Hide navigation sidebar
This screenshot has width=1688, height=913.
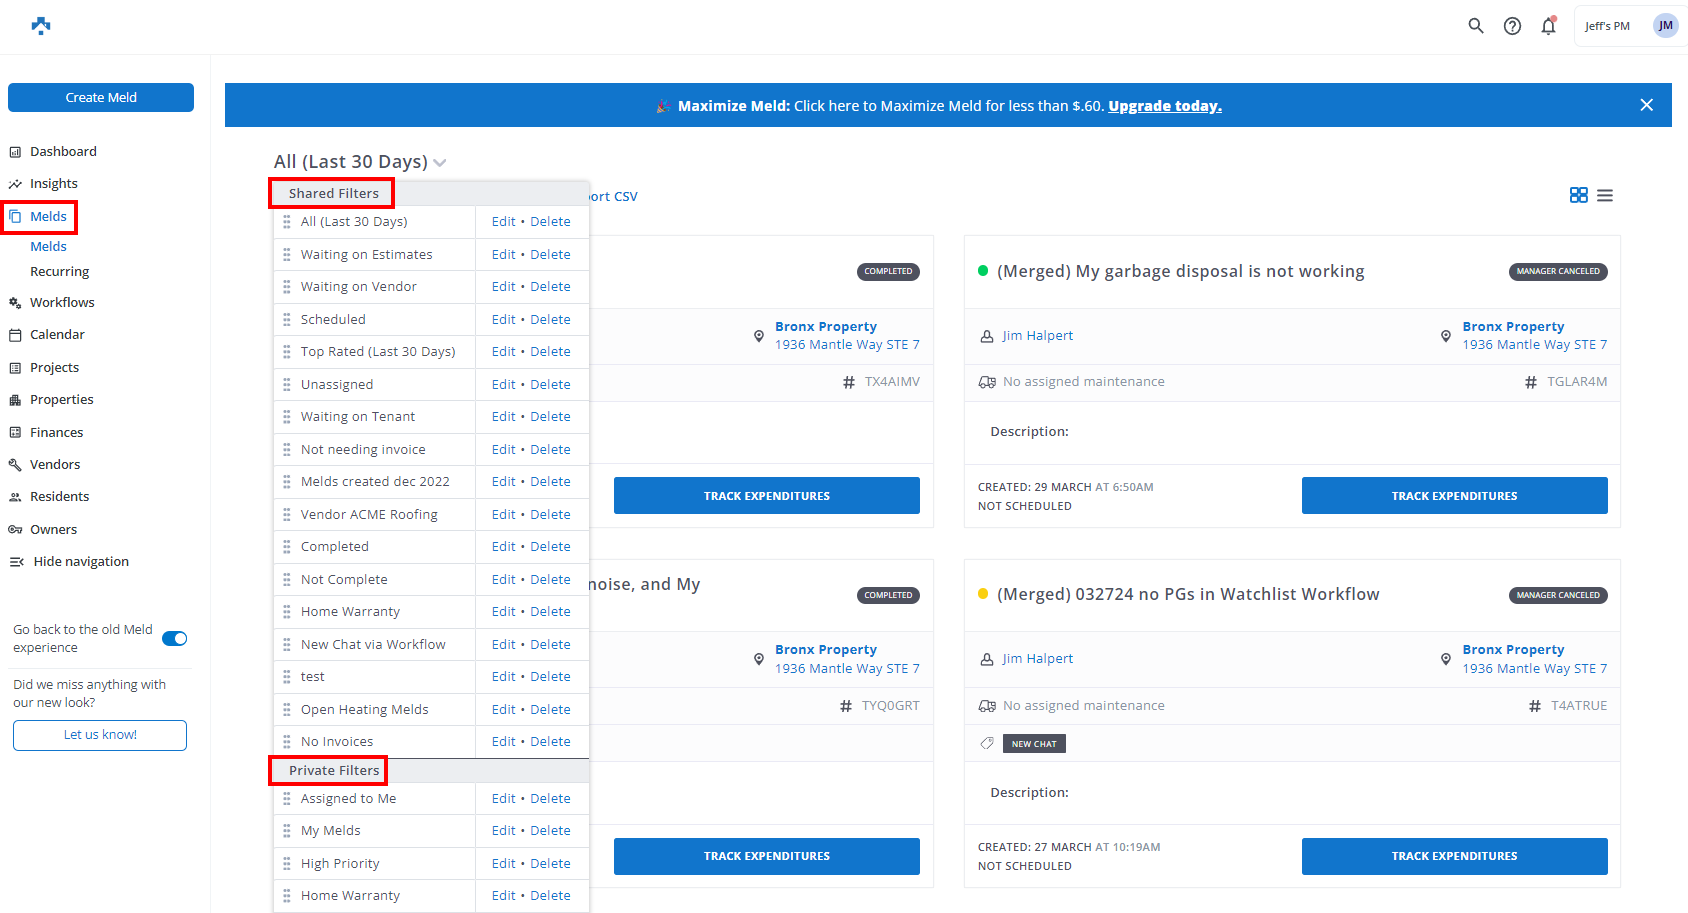coord(70,562)
